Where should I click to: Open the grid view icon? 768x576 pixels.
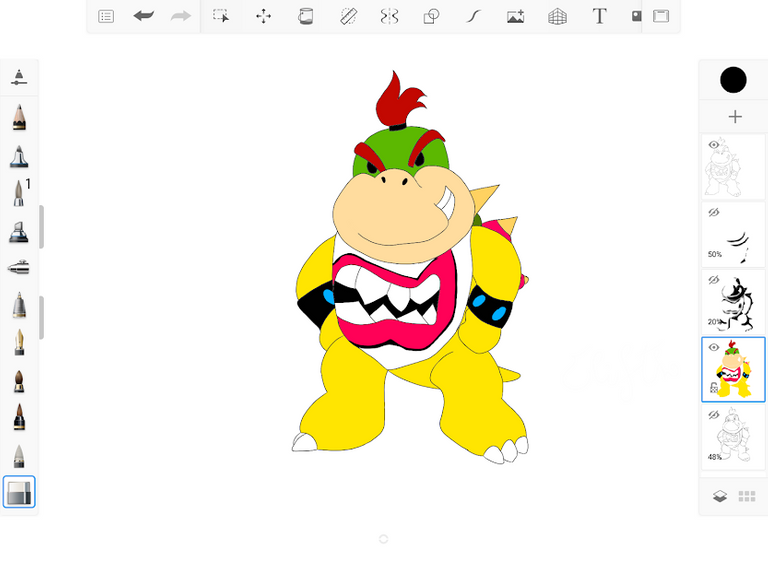[x=746, y=497]
